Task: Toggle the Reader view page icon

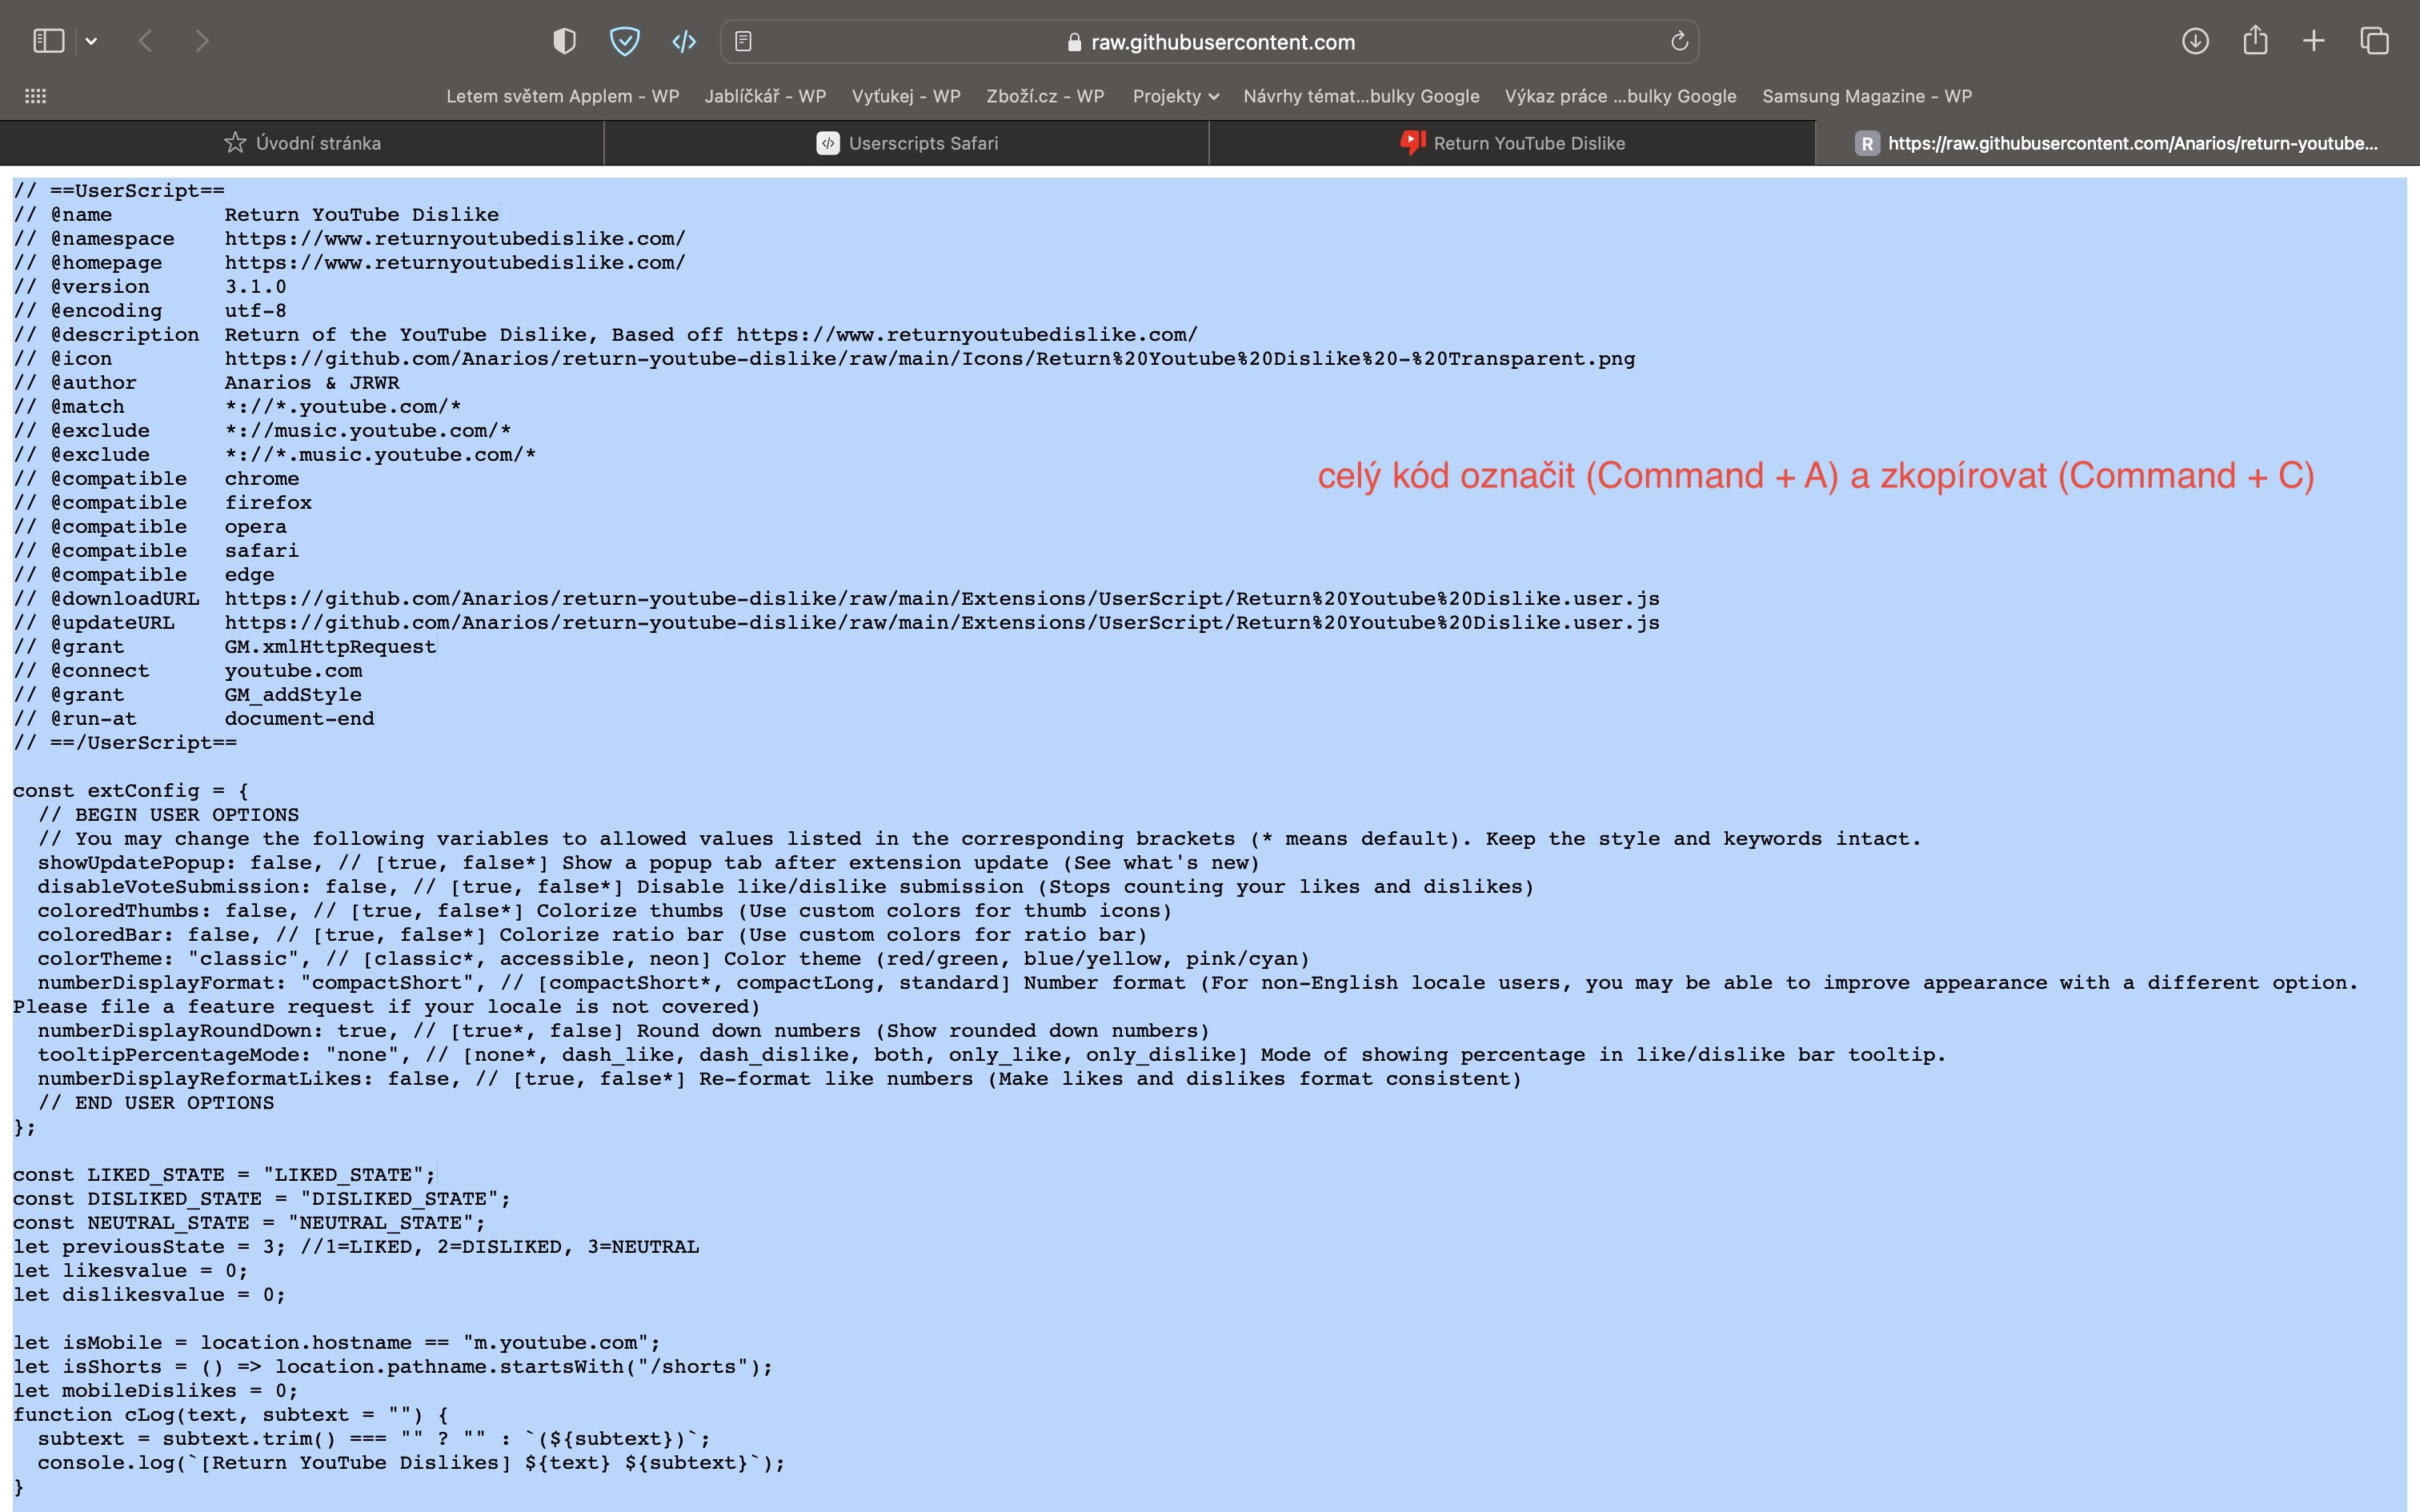Action: coord(743,41)
